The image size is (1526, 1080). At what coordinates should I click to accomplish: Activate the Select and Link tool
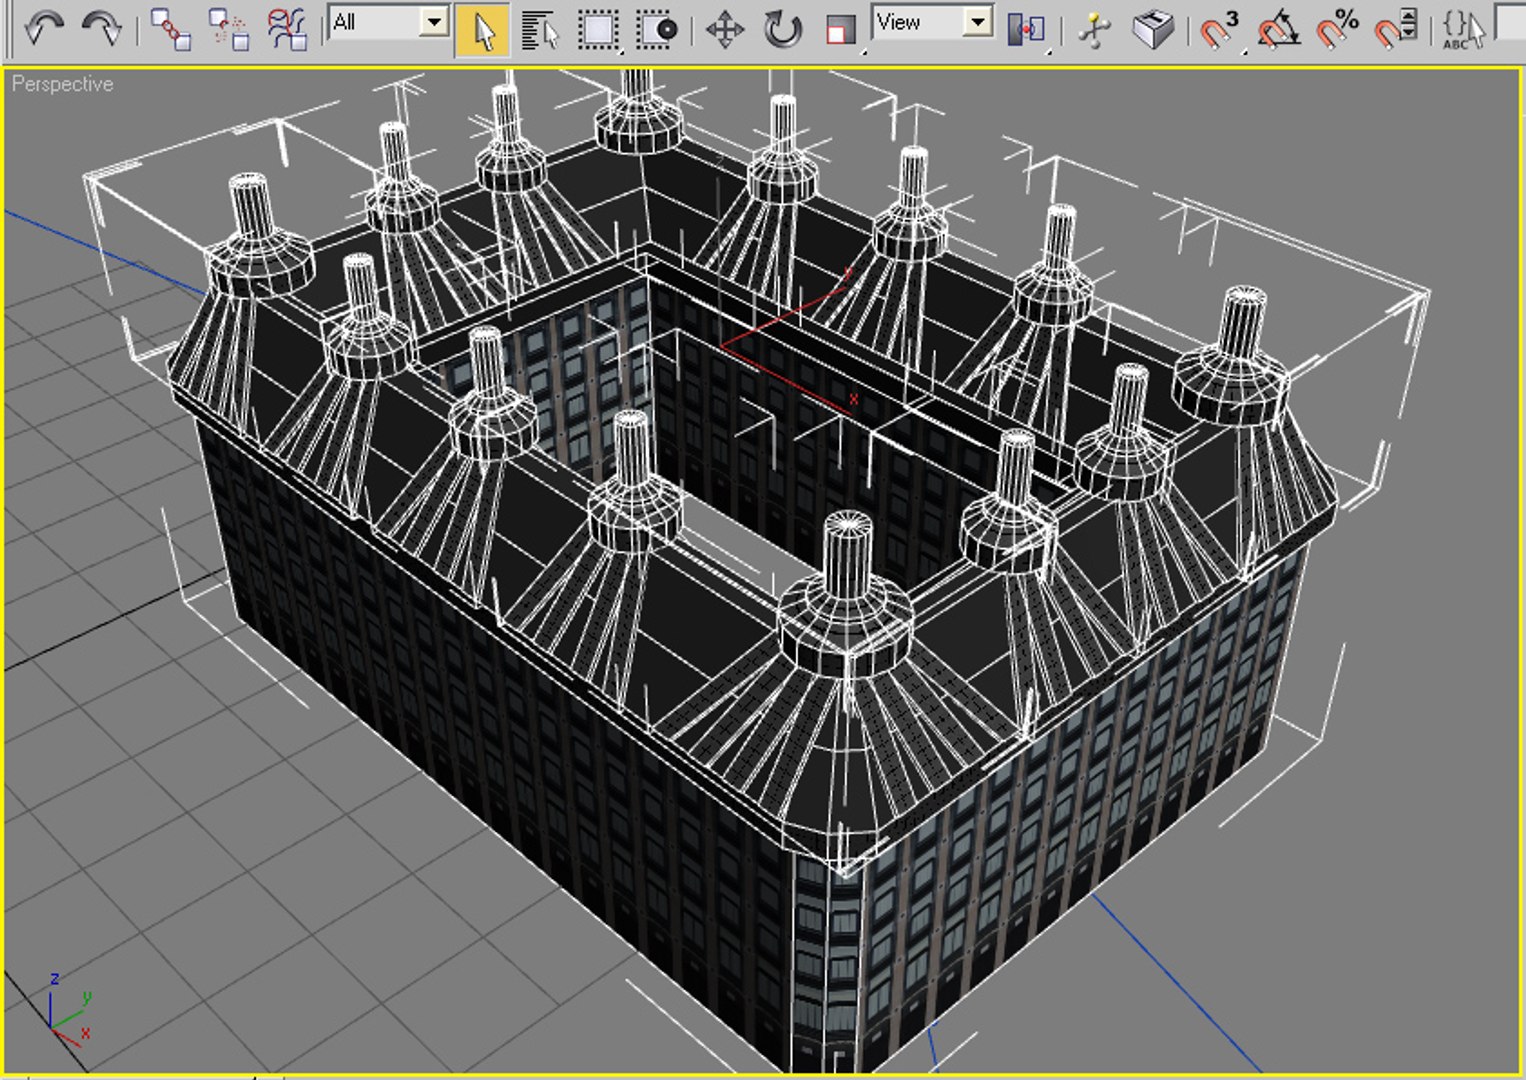169,28
